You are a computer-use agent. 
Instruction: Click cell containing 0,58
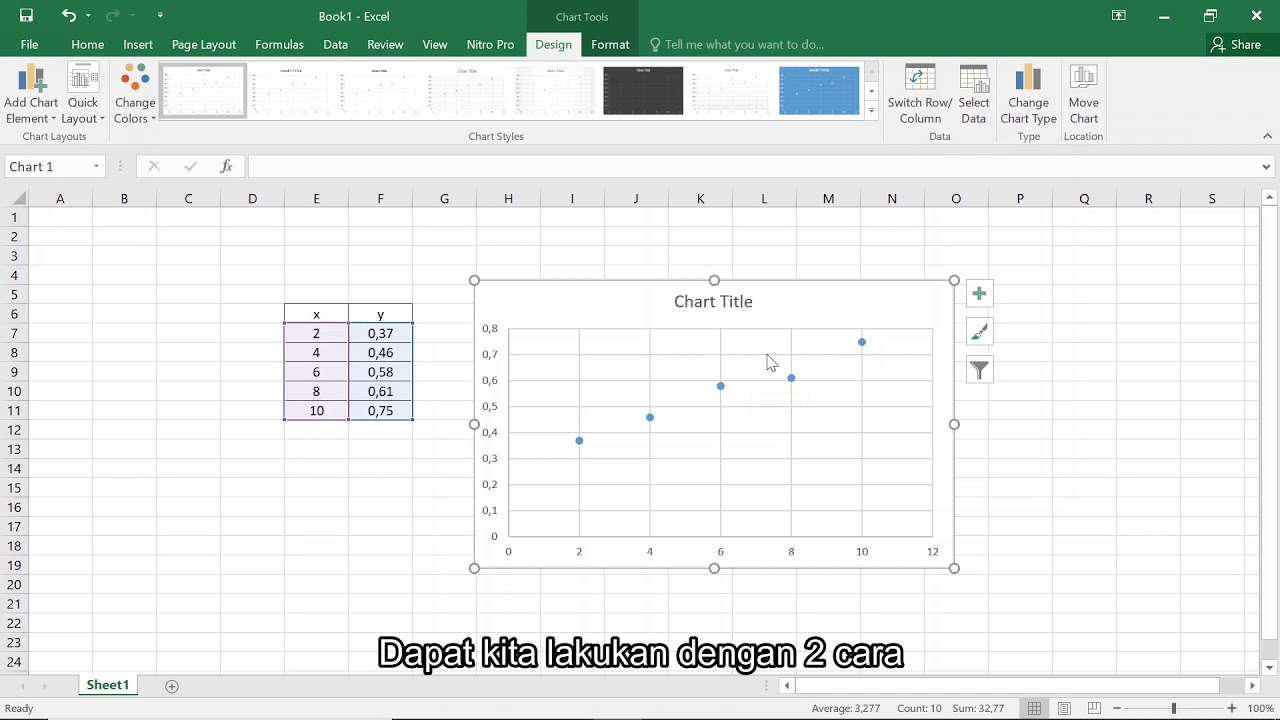pos(380,372)
